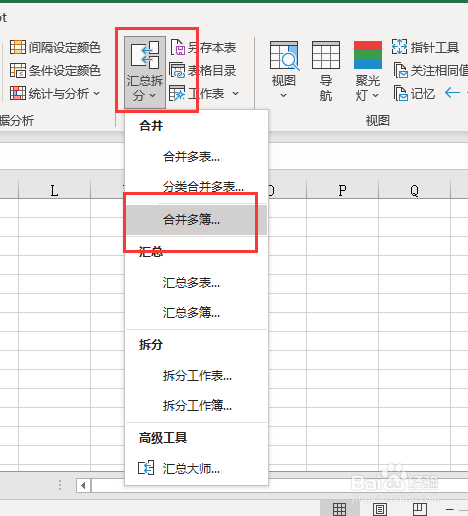468x516 pixels.
Task: Click the 关注相同值 icon
Action: point(401,70)
